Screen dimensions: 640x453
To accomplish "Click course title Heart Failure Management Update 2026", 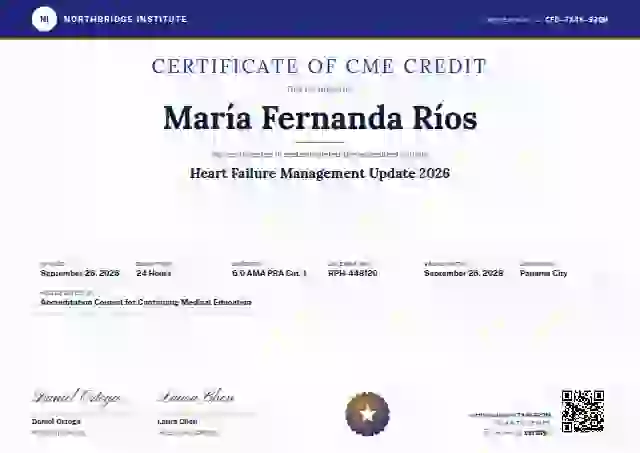I will pyautogui.click(x=320, y=173).
